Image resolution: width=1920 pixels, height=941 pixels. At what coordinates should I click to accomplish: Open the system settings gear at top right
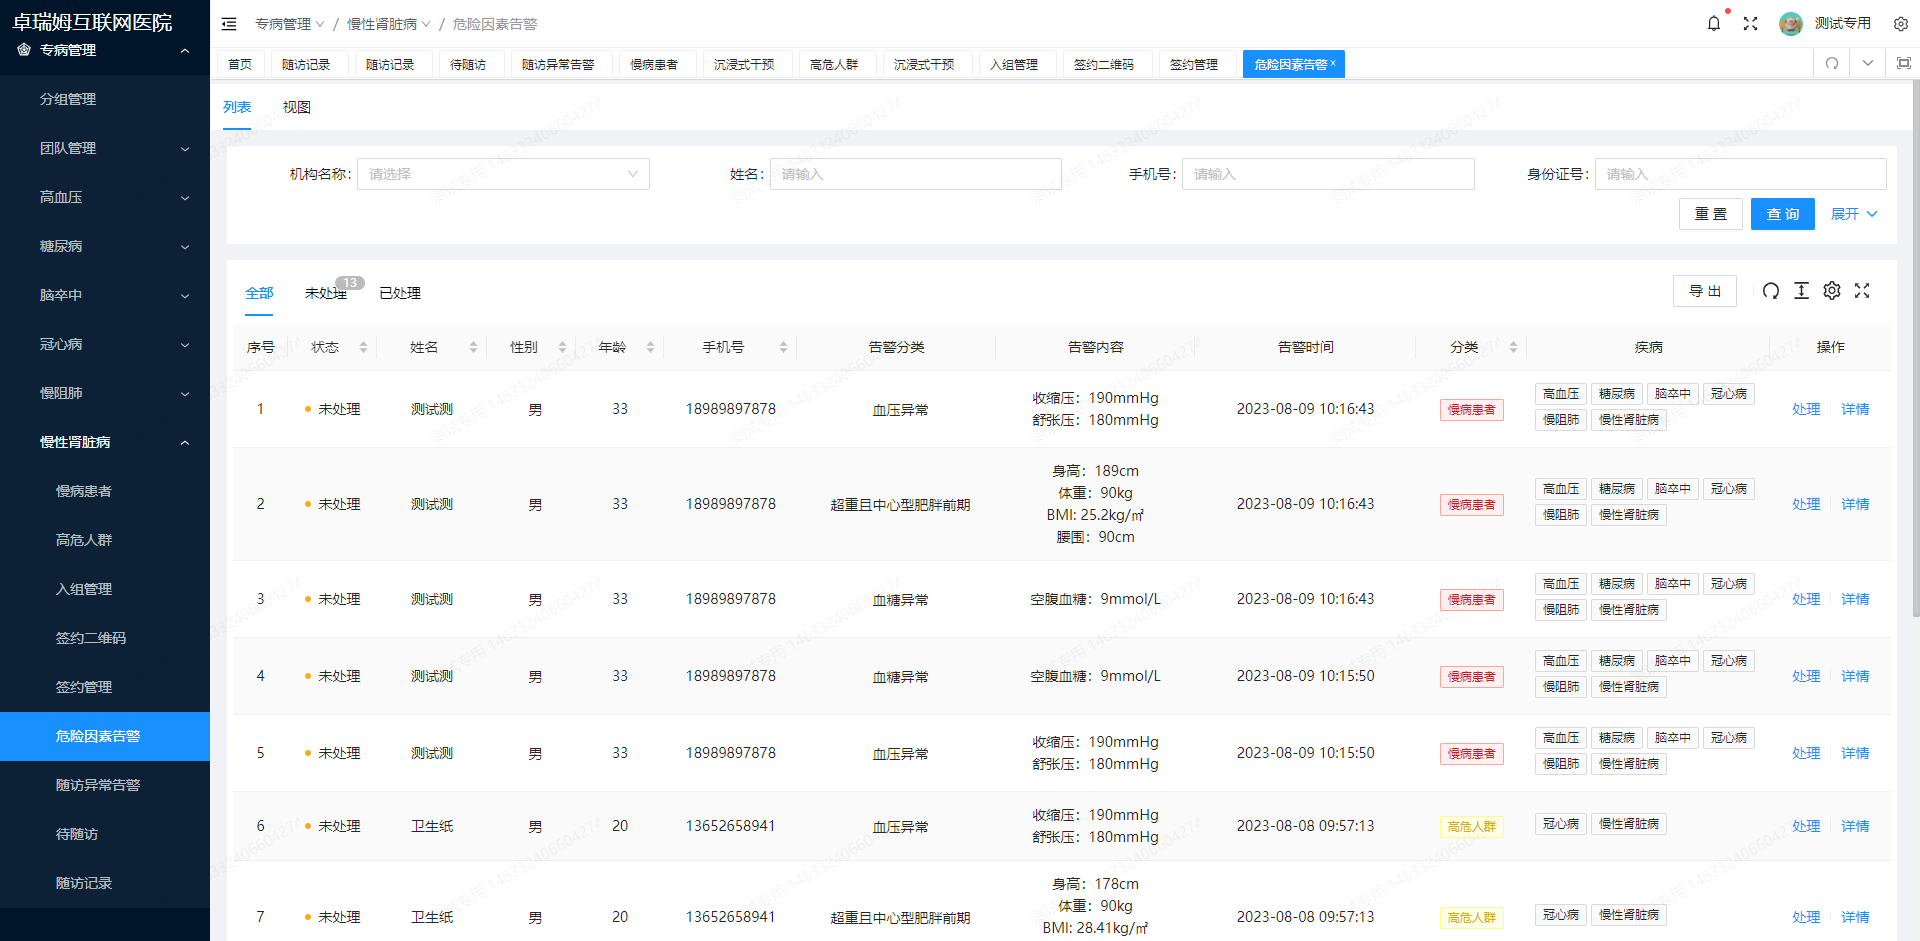pyautogui.click(x=1900, y=23)
